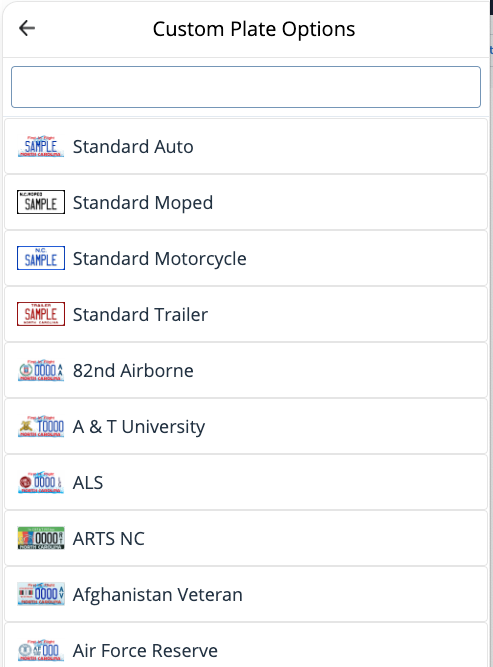Choose the Standard Moped option
This screenshot has height=667, width=493.
click(x=246, y=202)
